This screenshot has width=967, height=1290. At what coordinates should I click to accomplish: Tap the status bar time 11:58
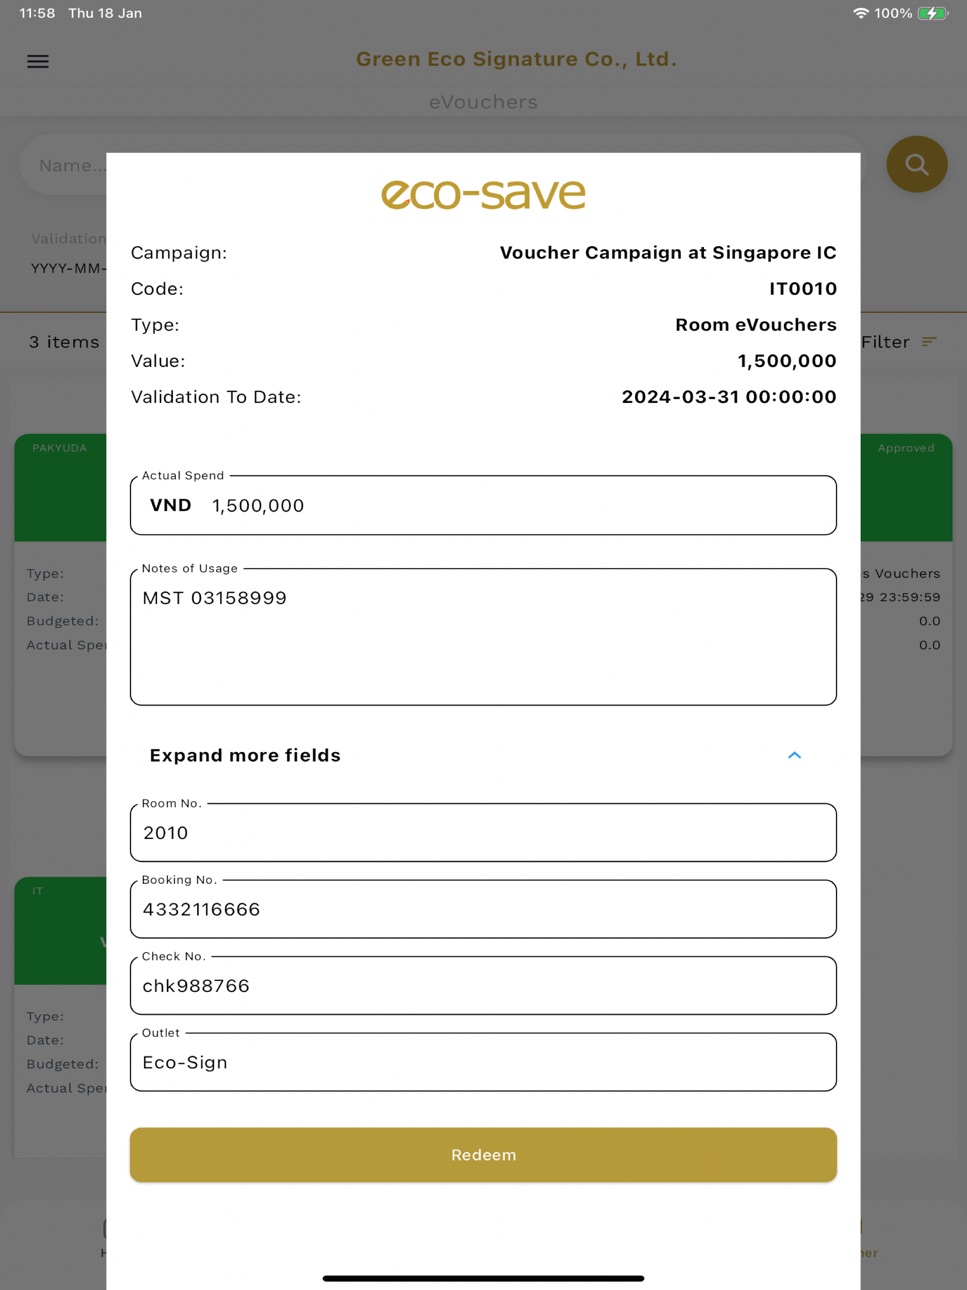(37, 13)
